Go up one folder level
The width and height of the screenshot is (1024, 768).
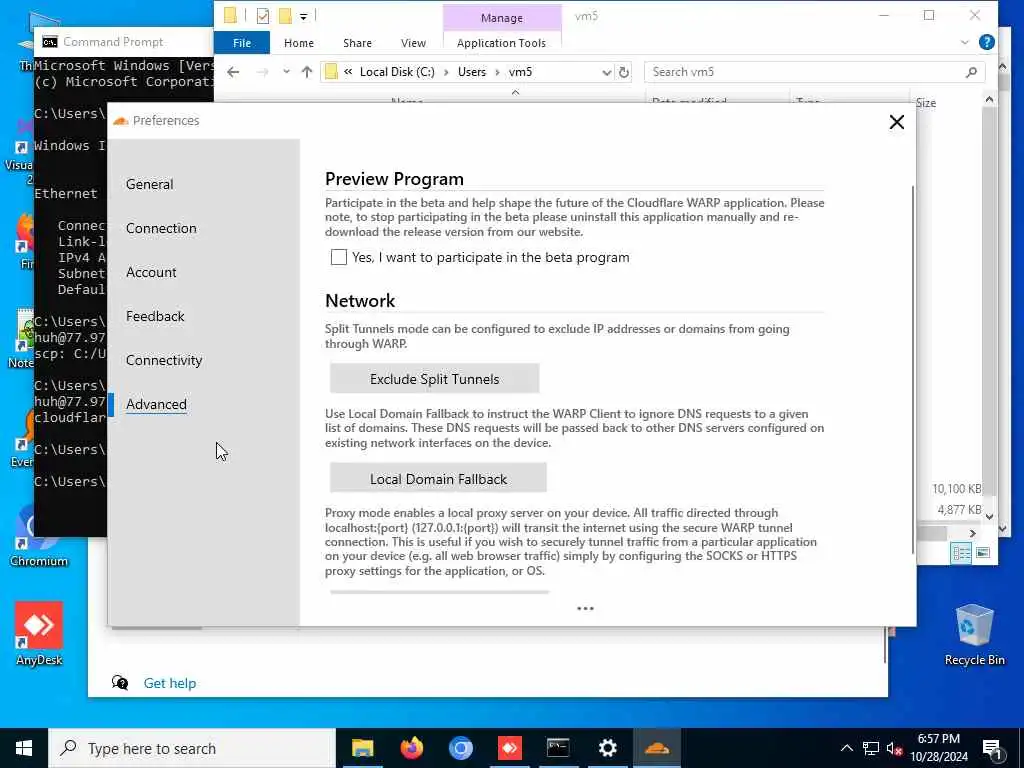tap(306, 72)
